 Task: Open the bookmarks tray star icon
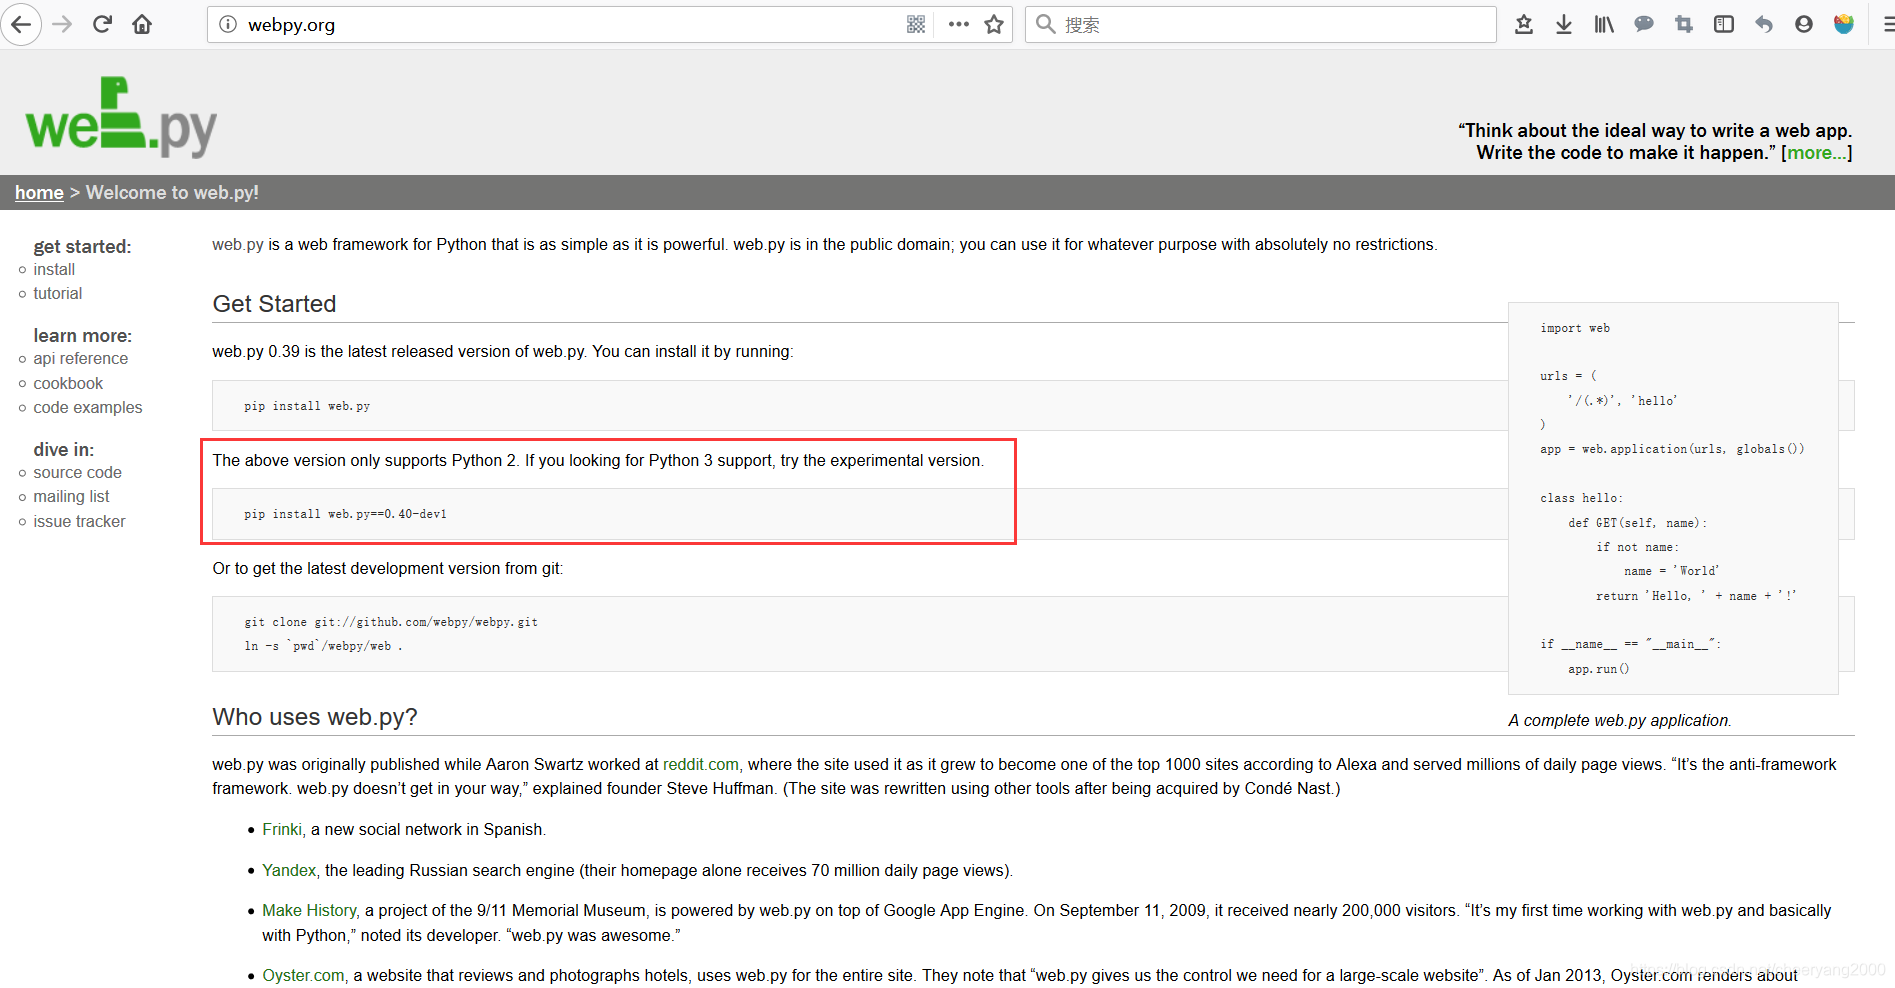pos(1524,24)
